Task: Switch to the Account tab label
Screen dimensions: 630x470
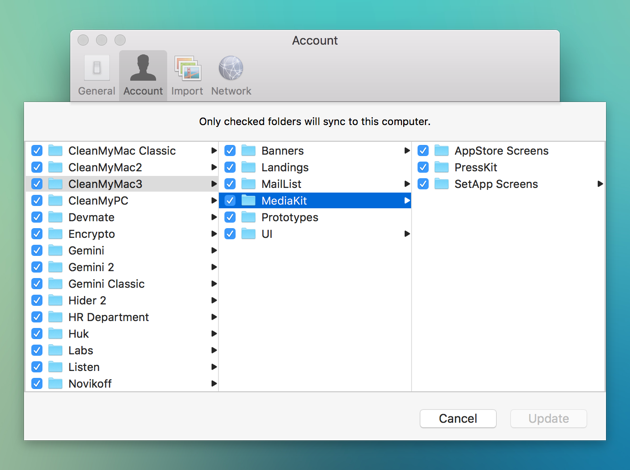Action: tap(143, 91)
